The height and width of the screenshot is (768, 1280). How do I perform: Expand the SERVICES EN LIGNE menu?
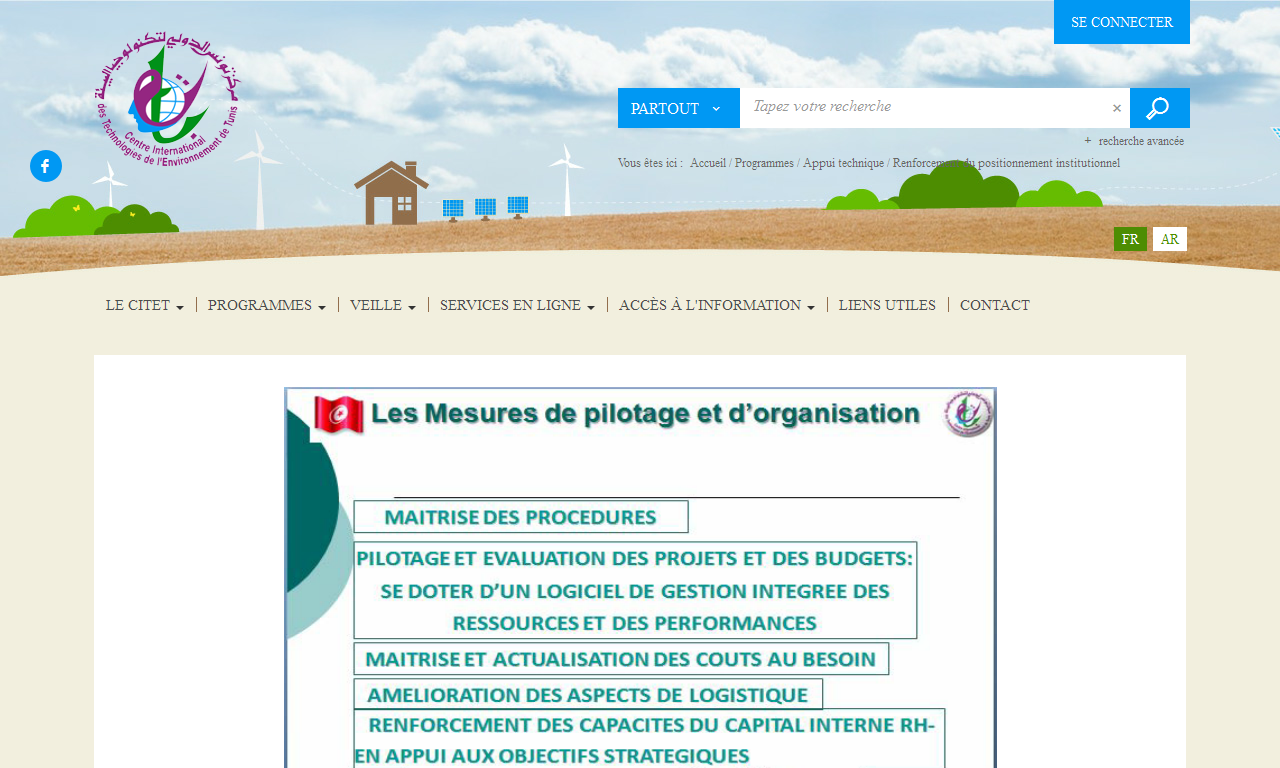click(517, 305)
